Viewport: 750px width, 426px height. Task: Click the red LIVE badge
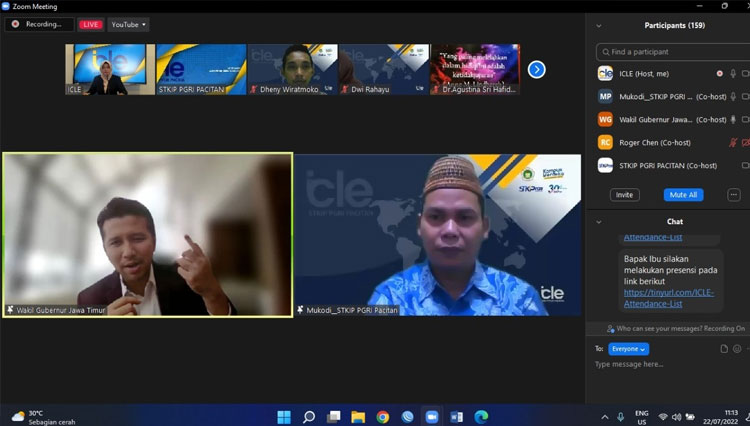coord(92,24)
